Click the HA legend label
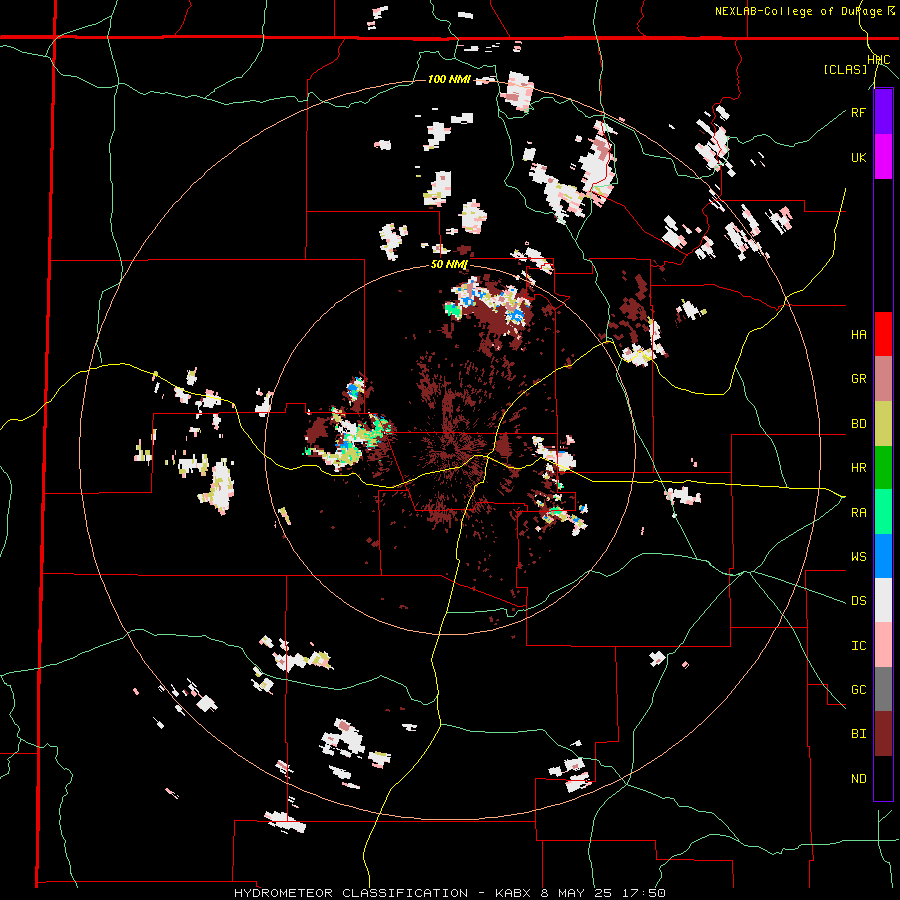The width and height of the screenshot is (900, 900). [x=858, y=335]
